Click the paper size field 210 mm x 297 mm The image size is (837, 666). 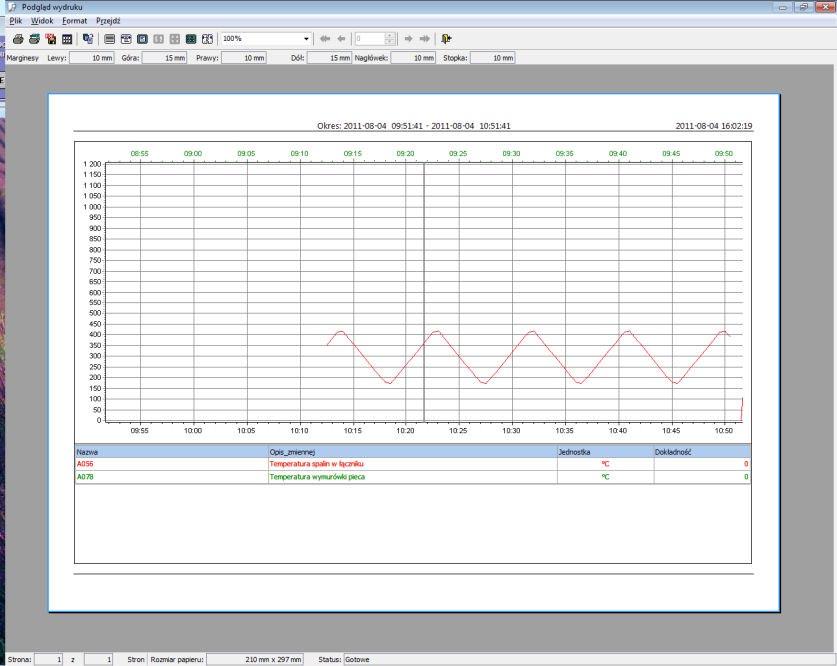tap(255, 660)
